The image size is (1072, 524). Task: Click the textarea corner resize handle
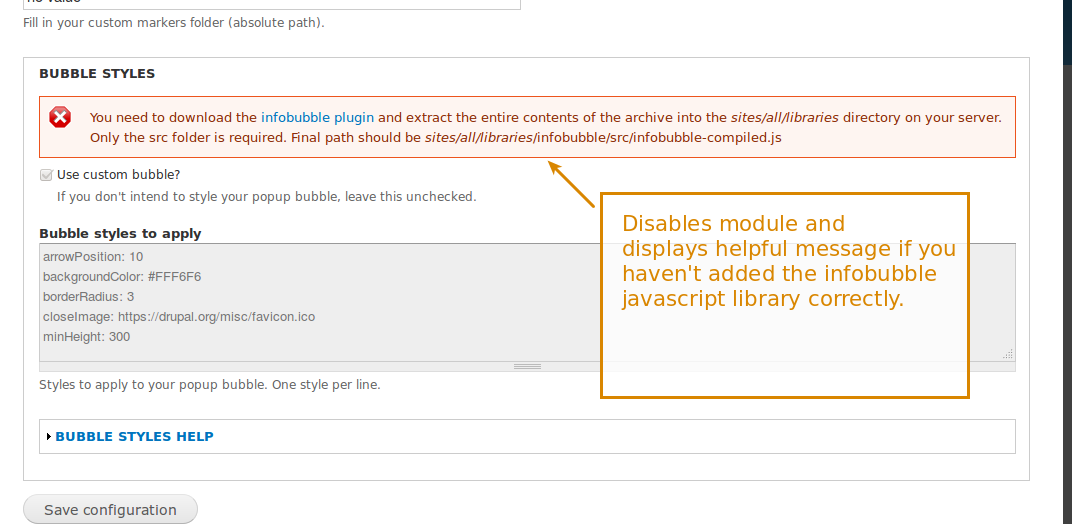[1008, 353]
